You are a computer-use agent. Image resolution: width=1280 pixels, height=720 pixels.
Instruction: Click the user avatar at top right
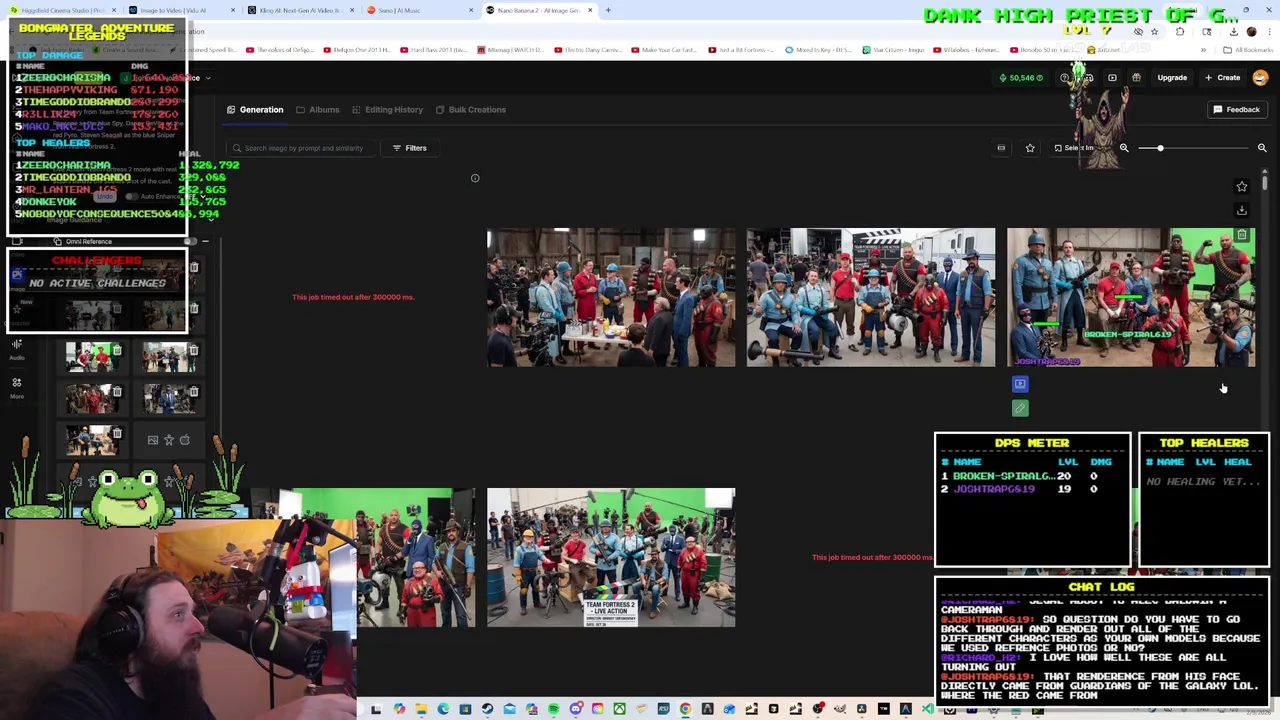[x=1260, y=78]
